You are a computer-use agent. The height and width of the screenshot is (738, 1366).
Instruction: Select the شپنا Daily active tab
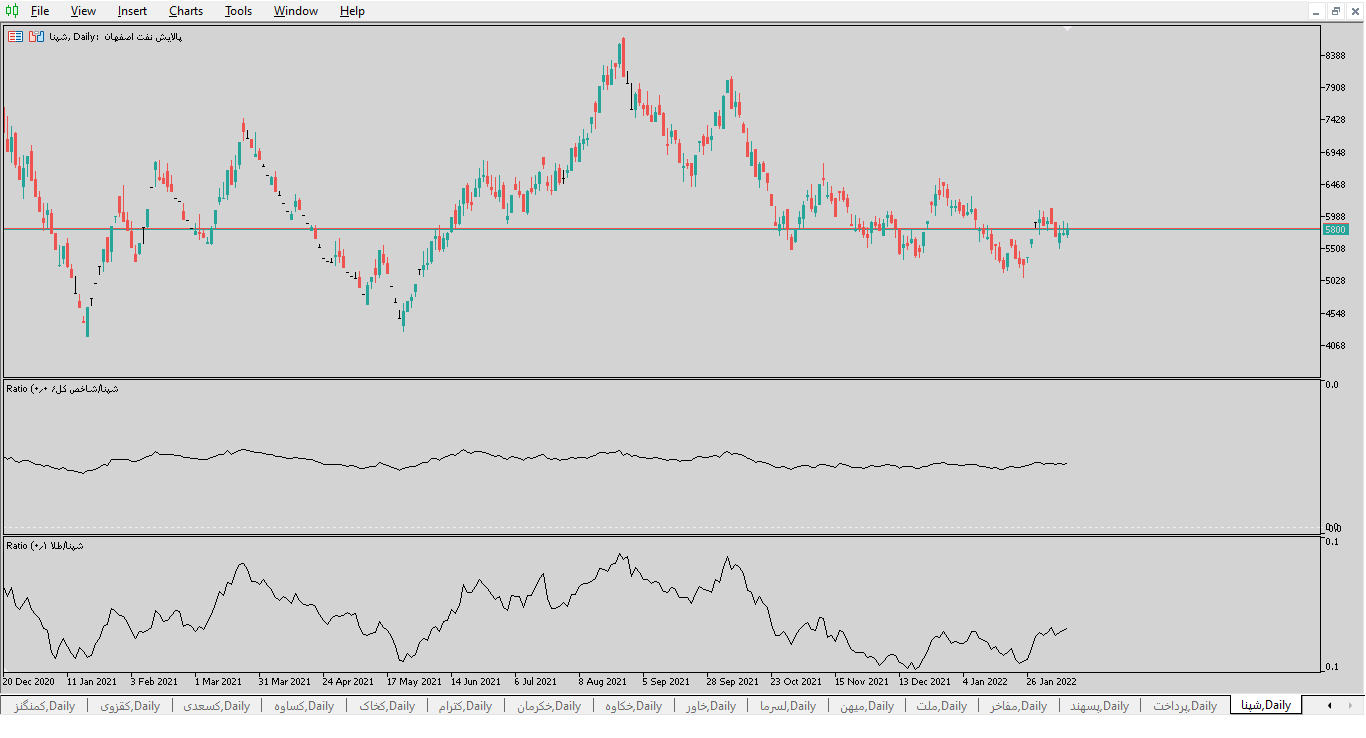coord(1266,705)
